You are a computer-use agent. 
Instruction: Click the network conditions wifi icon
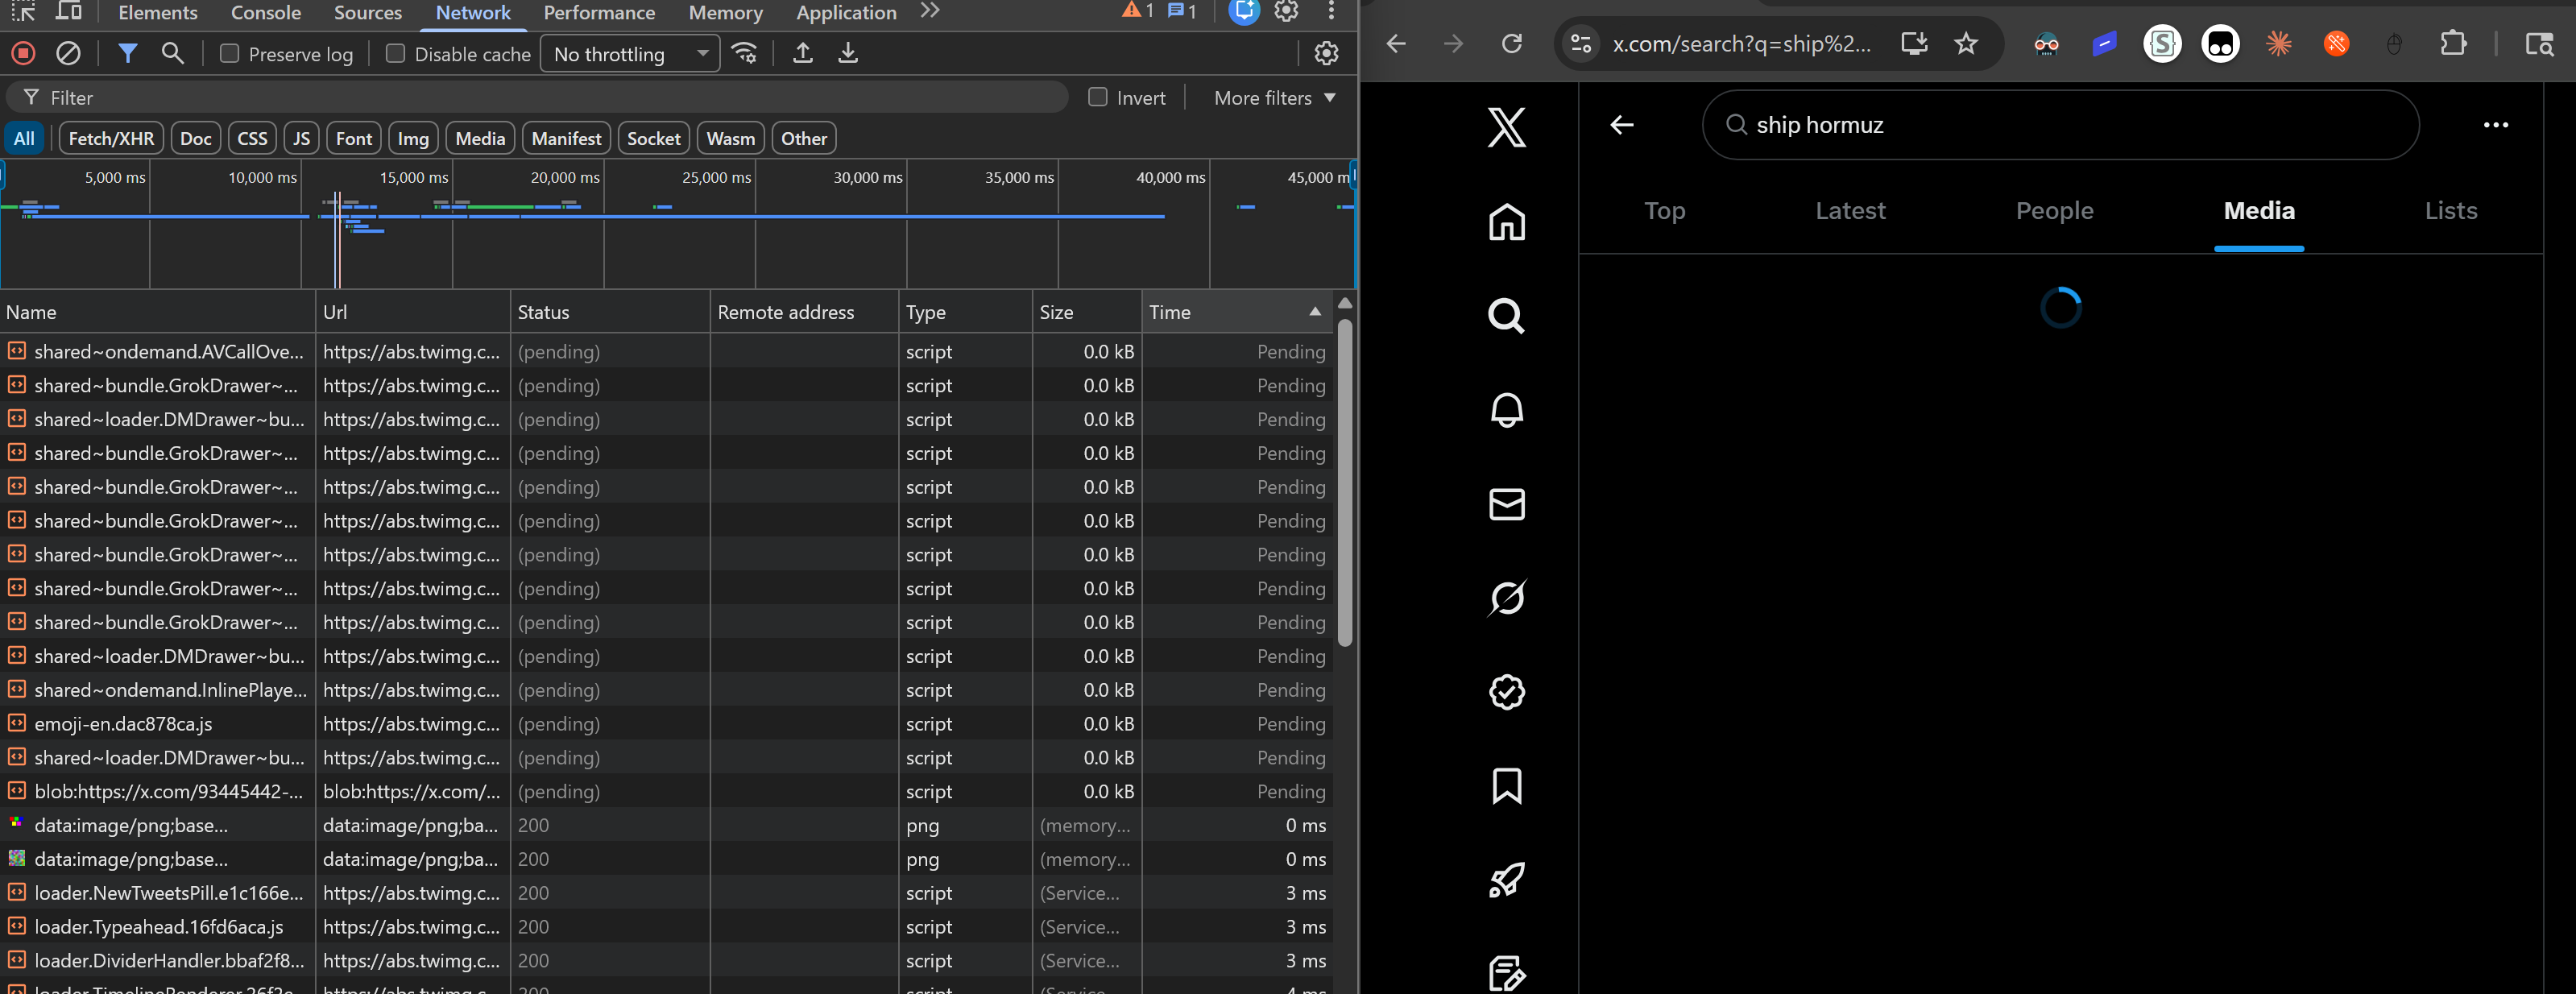coord(744,54)
